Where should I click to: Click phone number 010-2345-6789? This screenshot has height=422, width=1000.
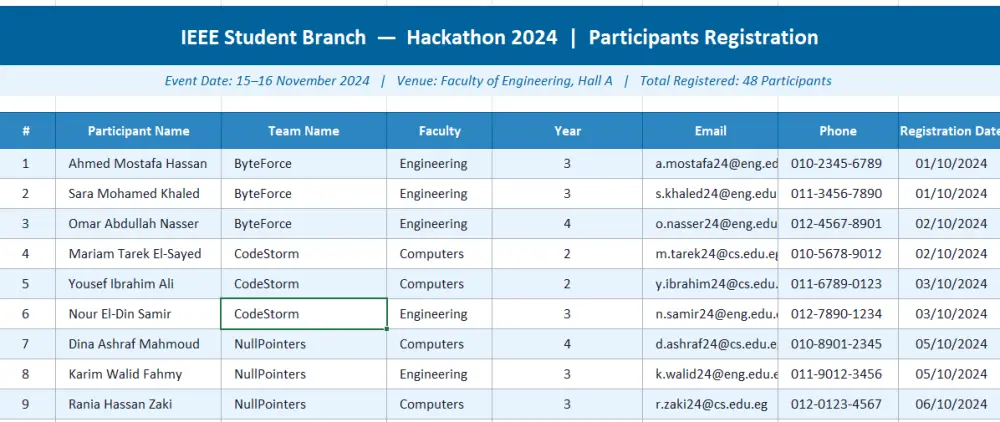tap(838, 164)
